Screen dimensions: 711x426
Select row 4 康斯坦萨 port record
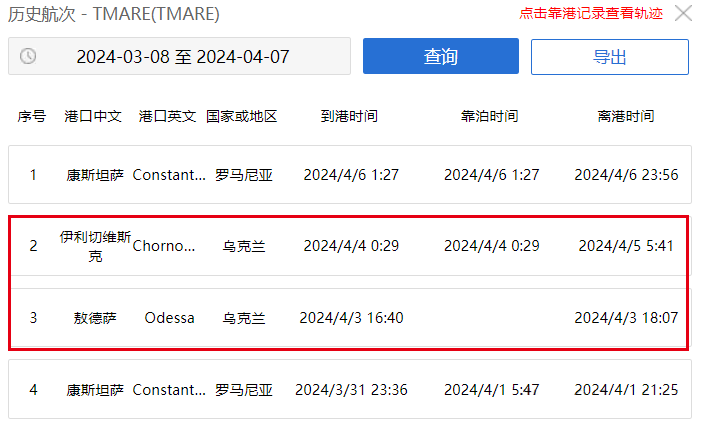(x=350, y=389)
